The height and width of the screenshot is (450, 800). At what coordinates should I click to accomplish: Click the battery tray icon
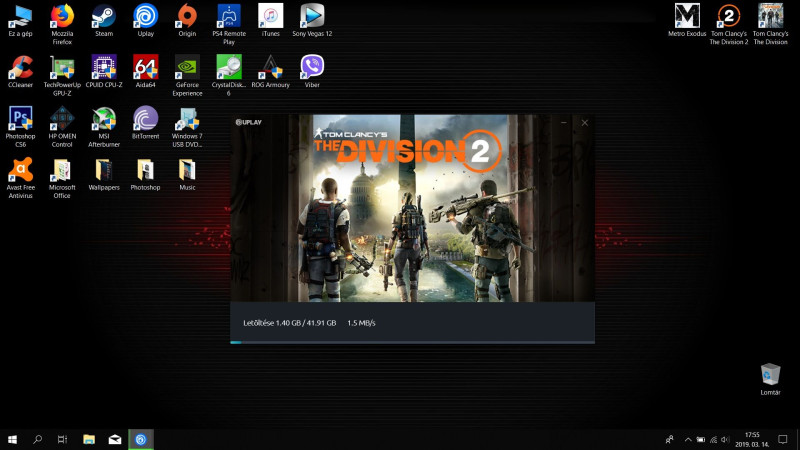point(701,439)
